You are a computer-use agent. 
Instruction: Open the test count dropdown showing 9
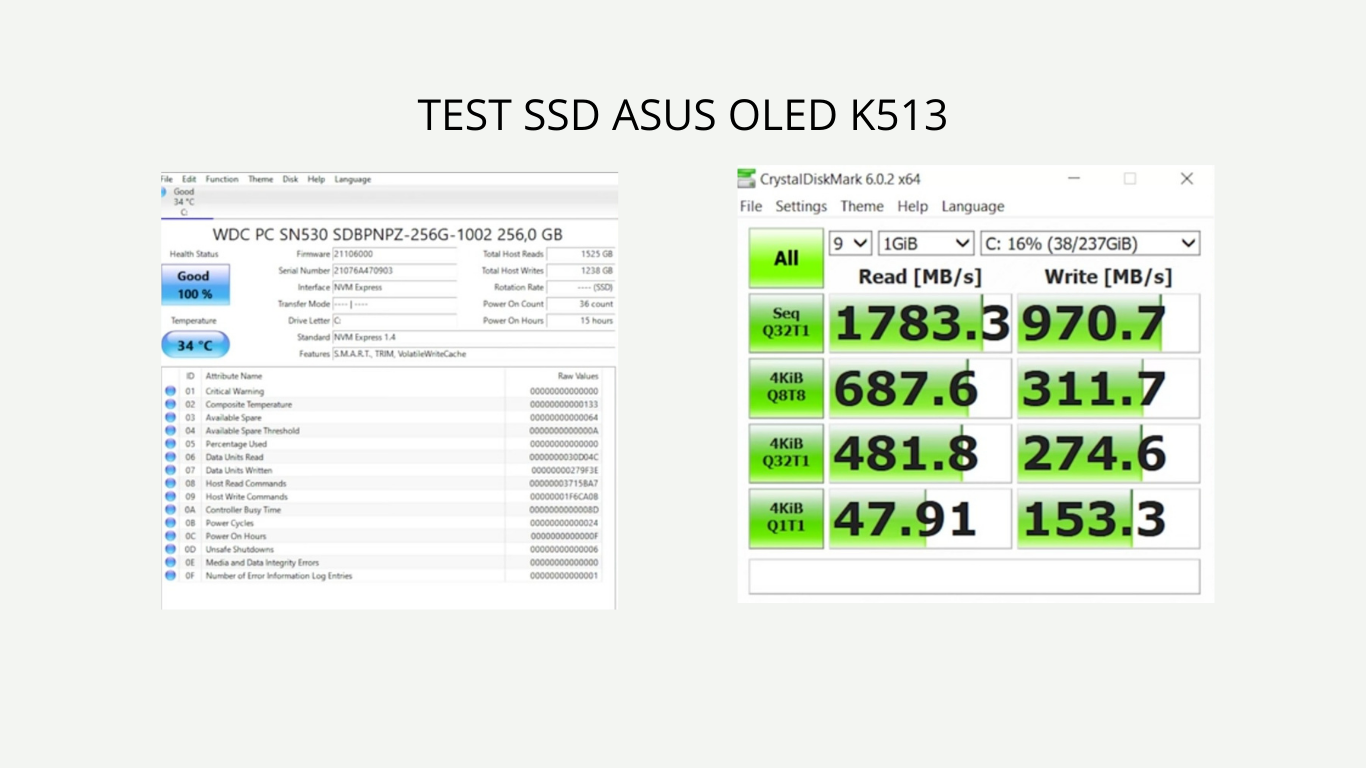tap(851, 243)
